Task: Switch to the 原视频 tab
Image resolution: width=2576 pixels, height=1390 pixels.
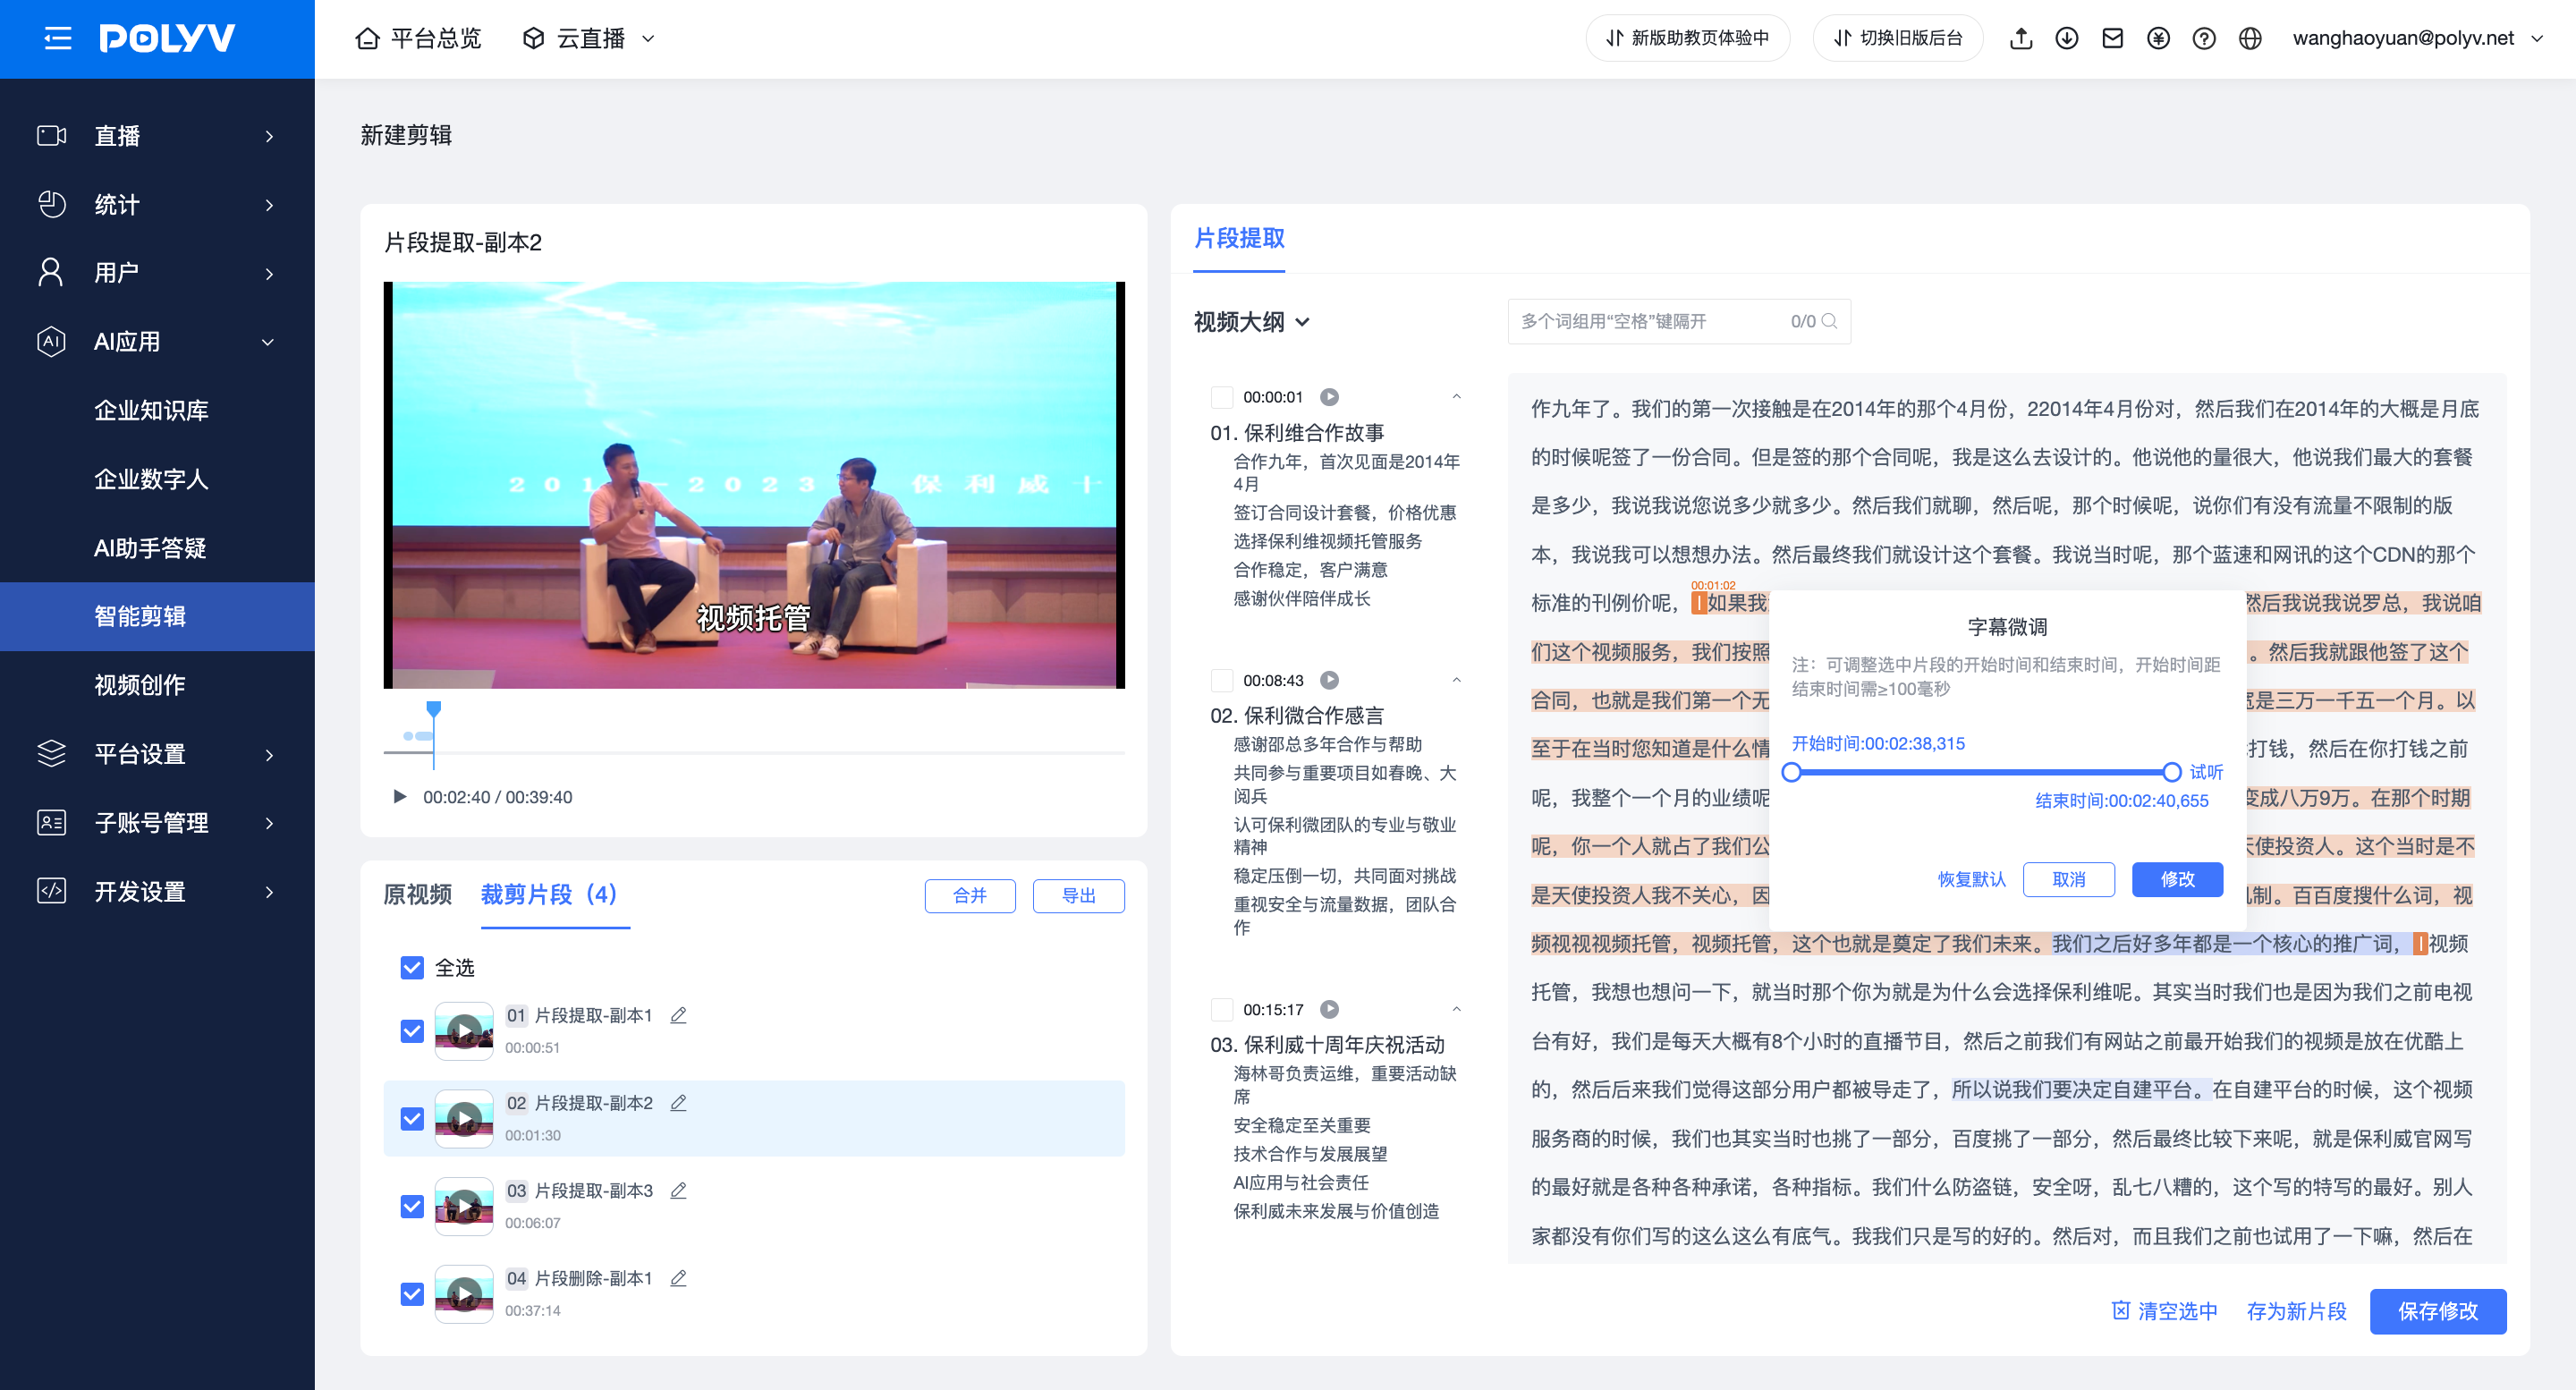Action: pyautogui.click(x=418, y=894)
